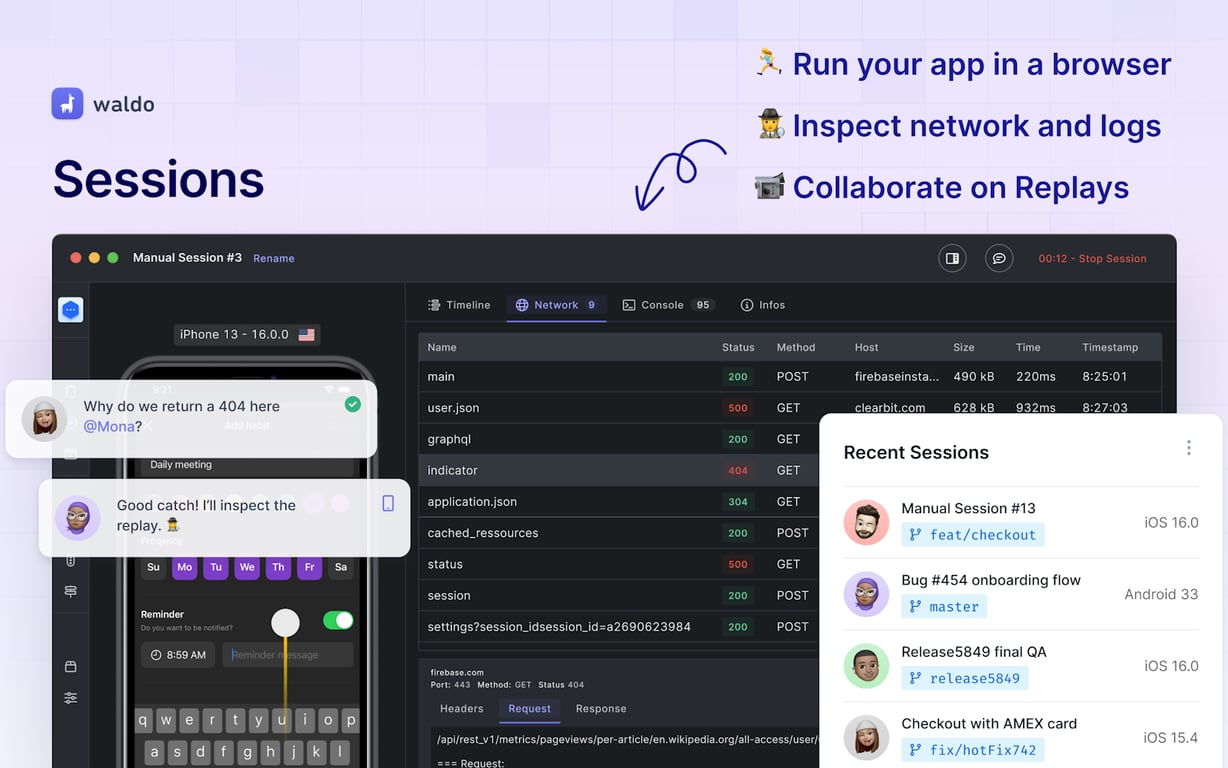Click avatar of Release5849 final QA
The width and height of the screenshot is (1228, 768).
tap(866, 666)
